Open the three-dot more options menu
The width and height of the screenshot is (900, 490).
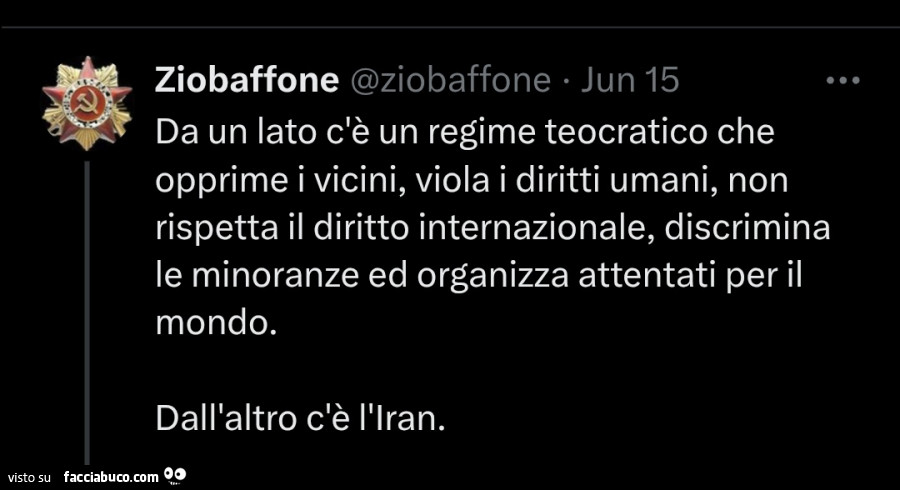click(843, 81)
